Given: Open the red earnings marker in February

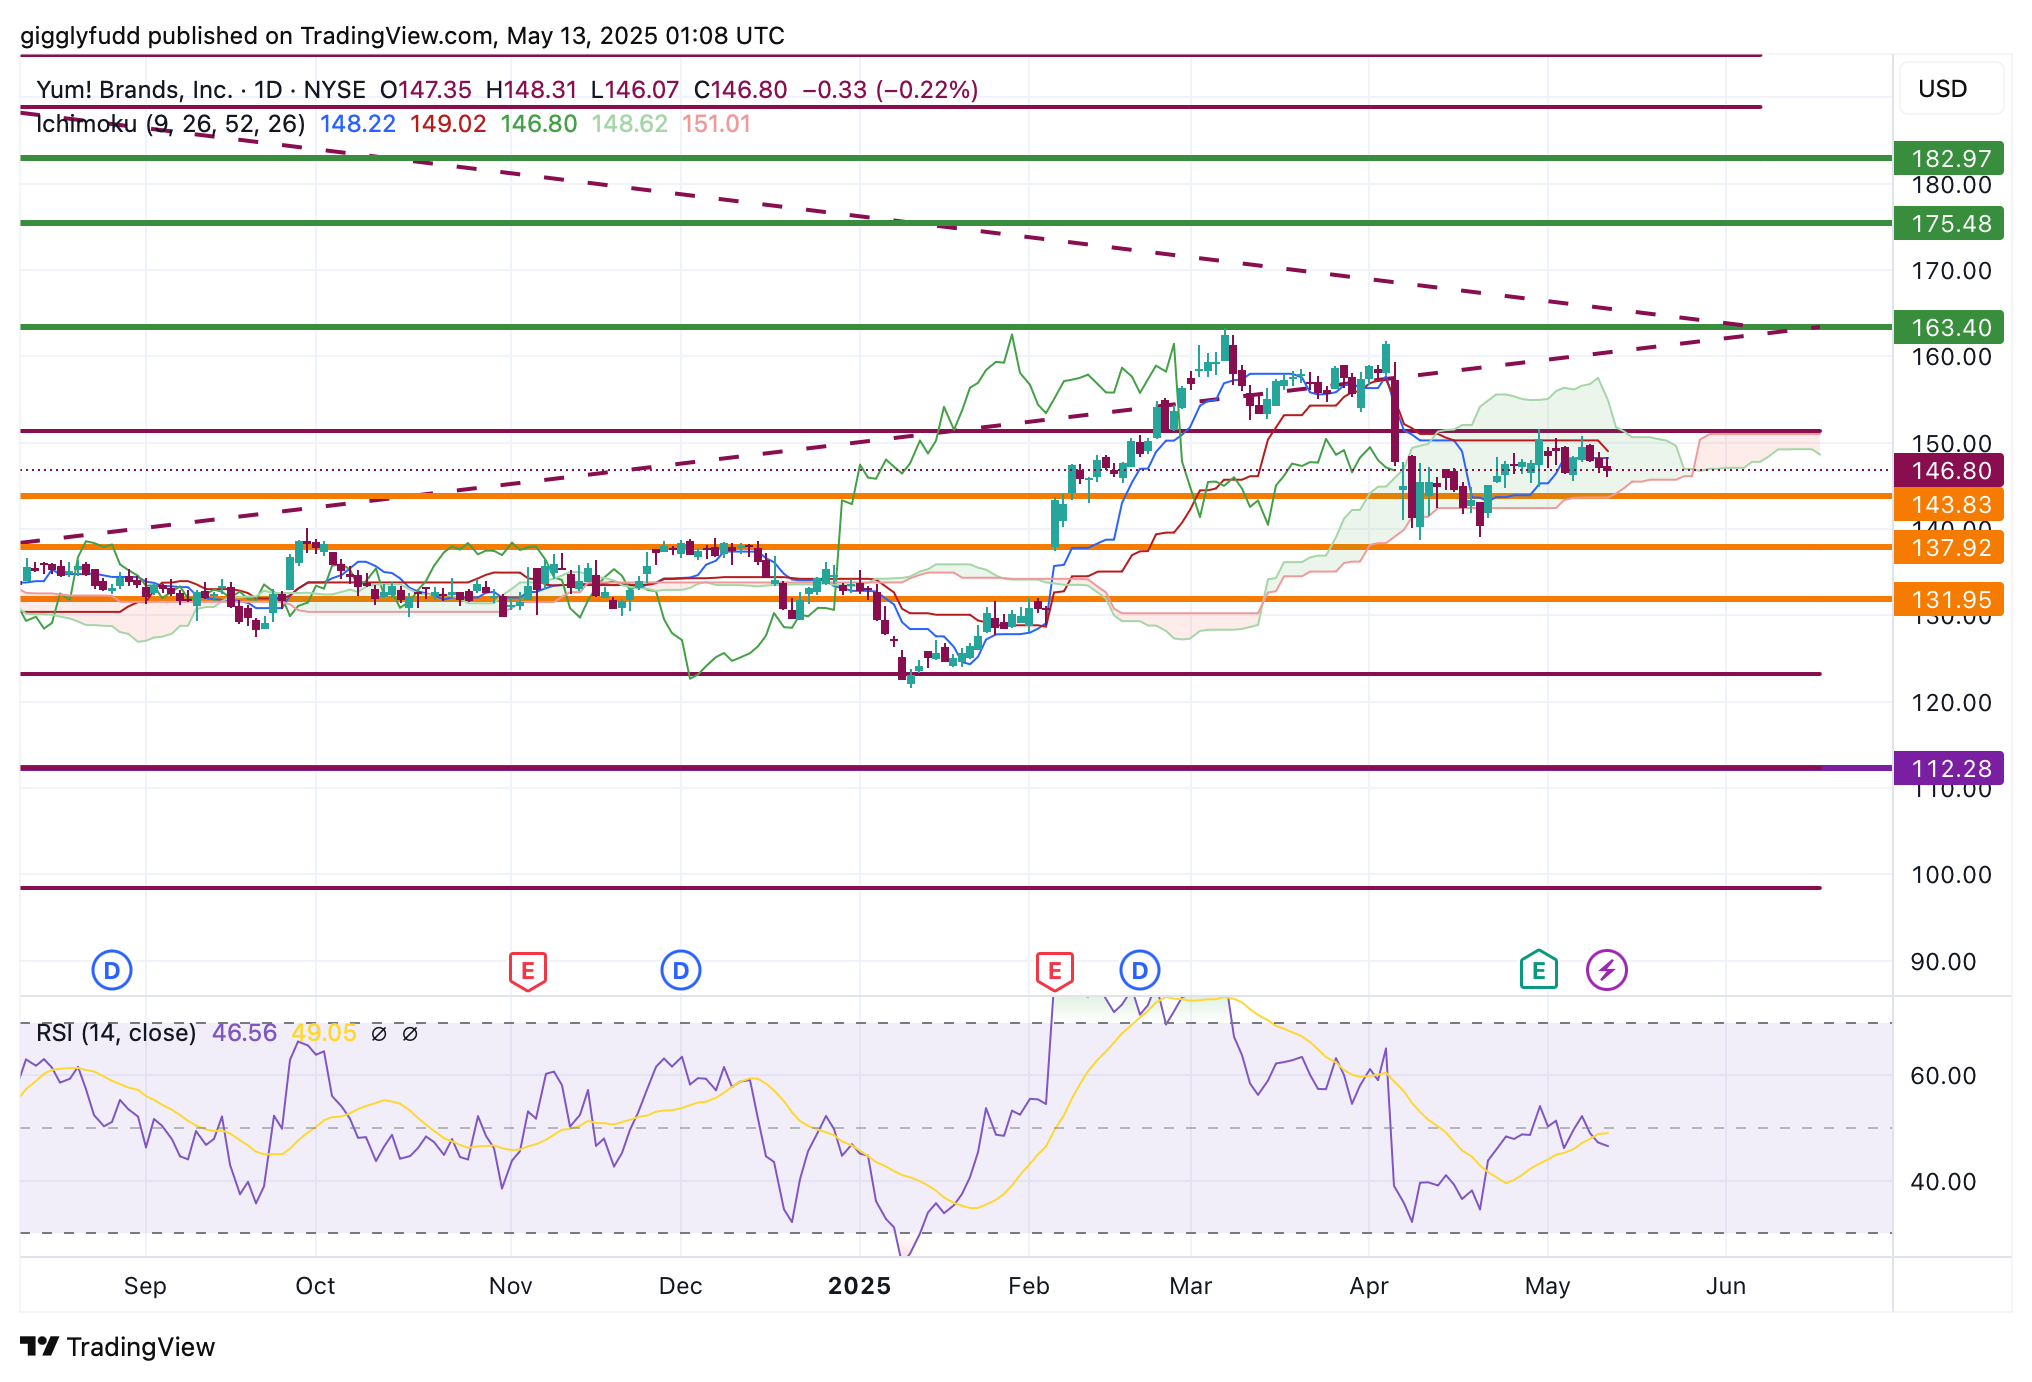Looking at the screenshot, I should point(1054,971).
